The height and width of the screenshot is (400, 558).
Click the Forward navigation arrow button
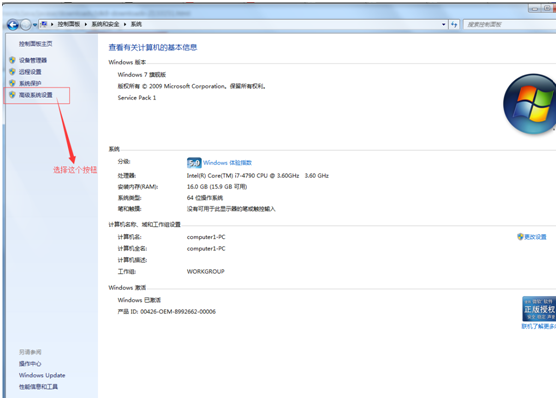pyautogui.click(x=26, y=25)
